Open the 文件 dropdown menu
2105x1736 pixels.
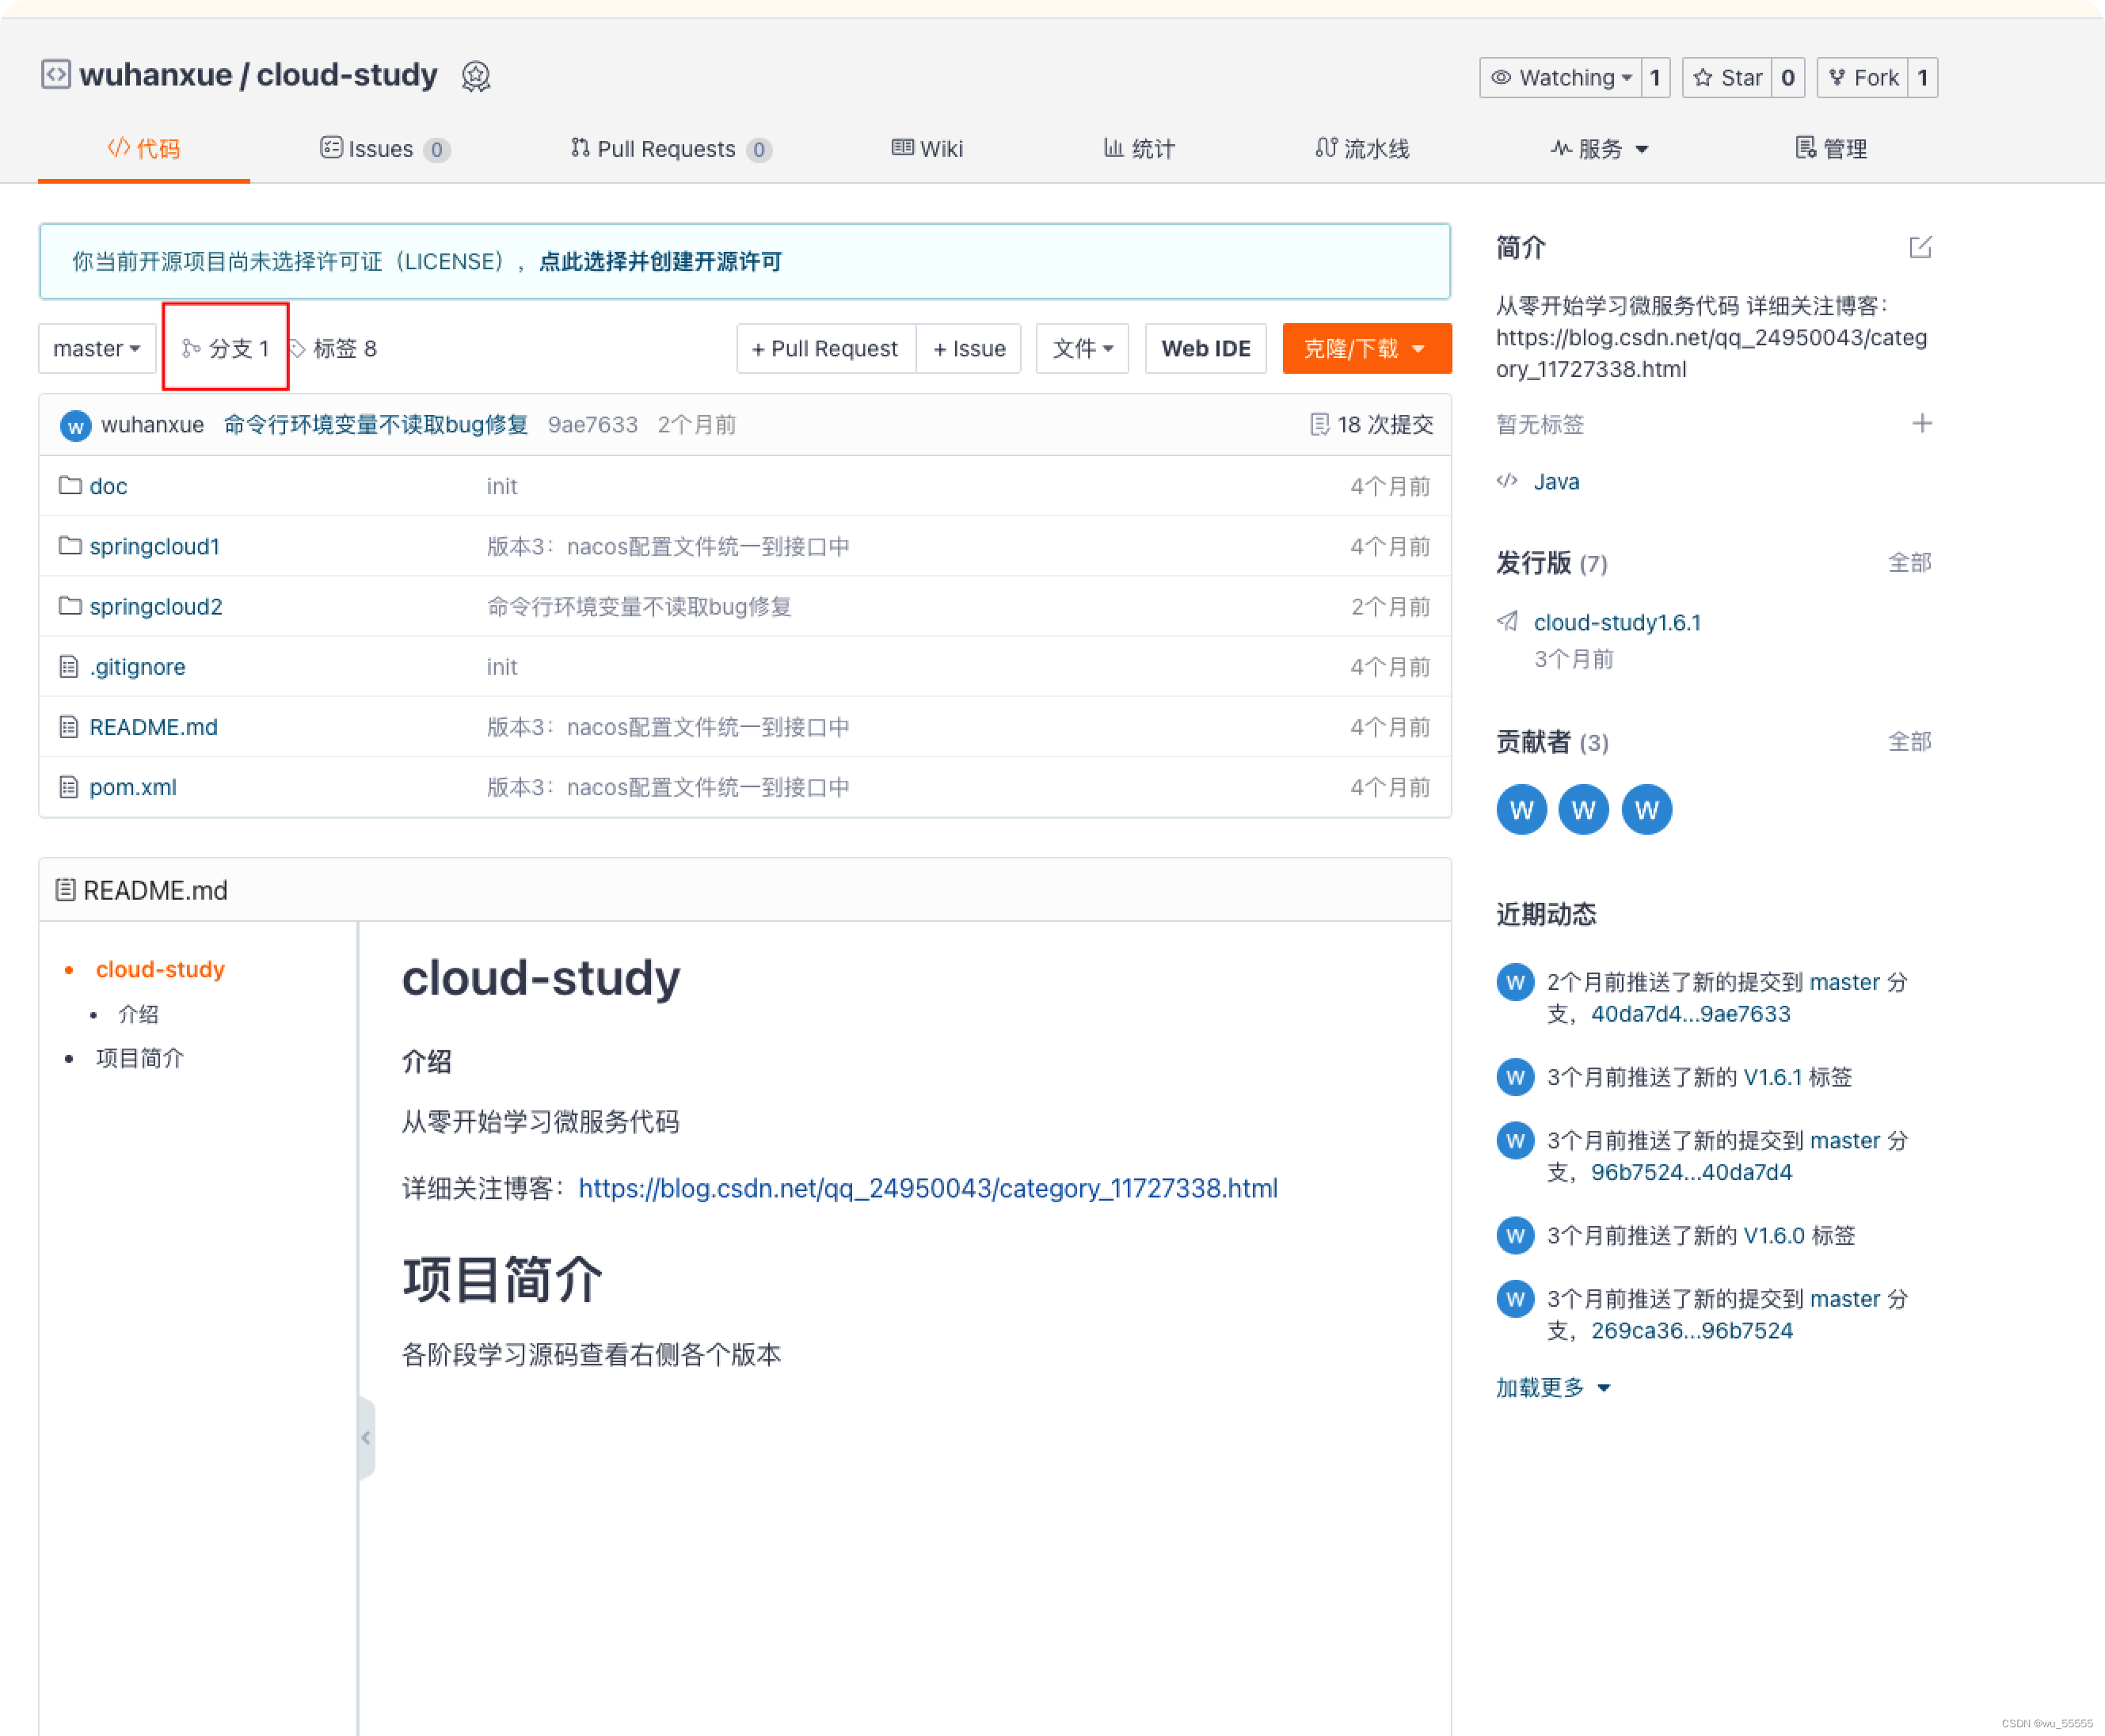point(1082,349)
